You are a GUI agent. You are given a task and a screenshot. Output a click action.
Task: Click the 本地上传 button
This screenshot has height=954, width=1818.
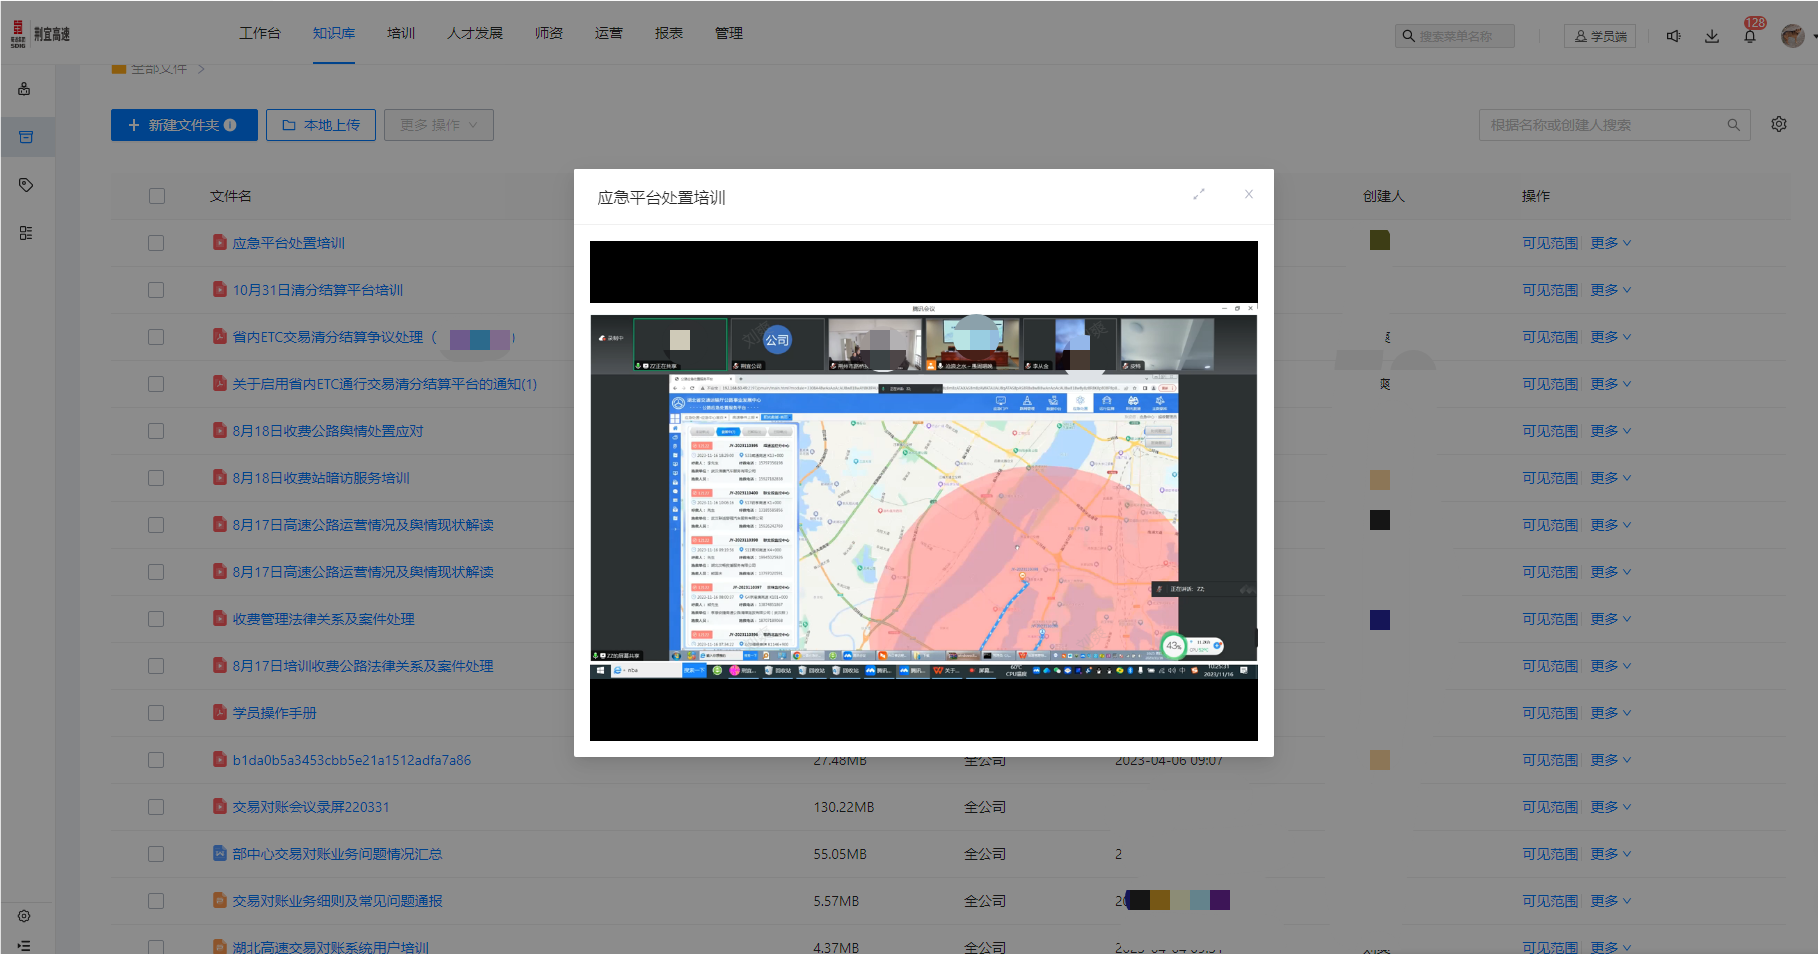(x=321, y=125)
